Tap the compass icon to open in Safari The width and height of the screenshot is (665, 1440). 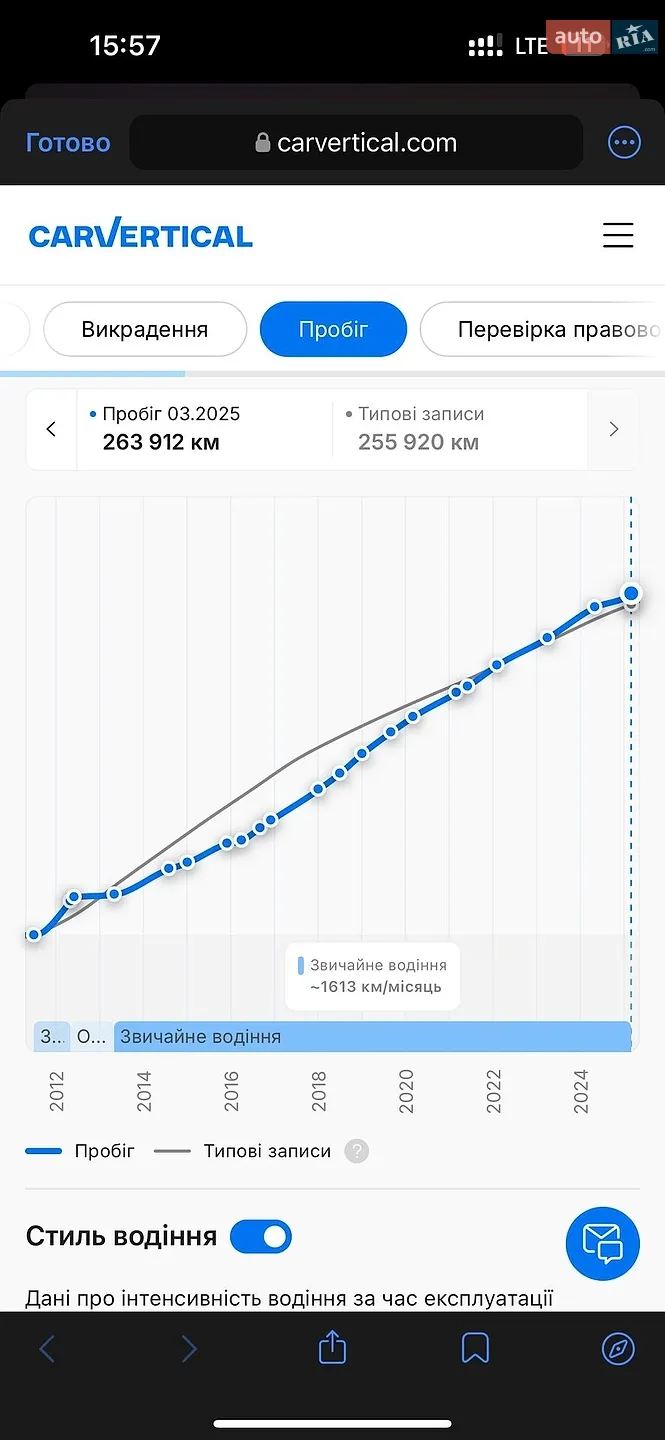618,1348
